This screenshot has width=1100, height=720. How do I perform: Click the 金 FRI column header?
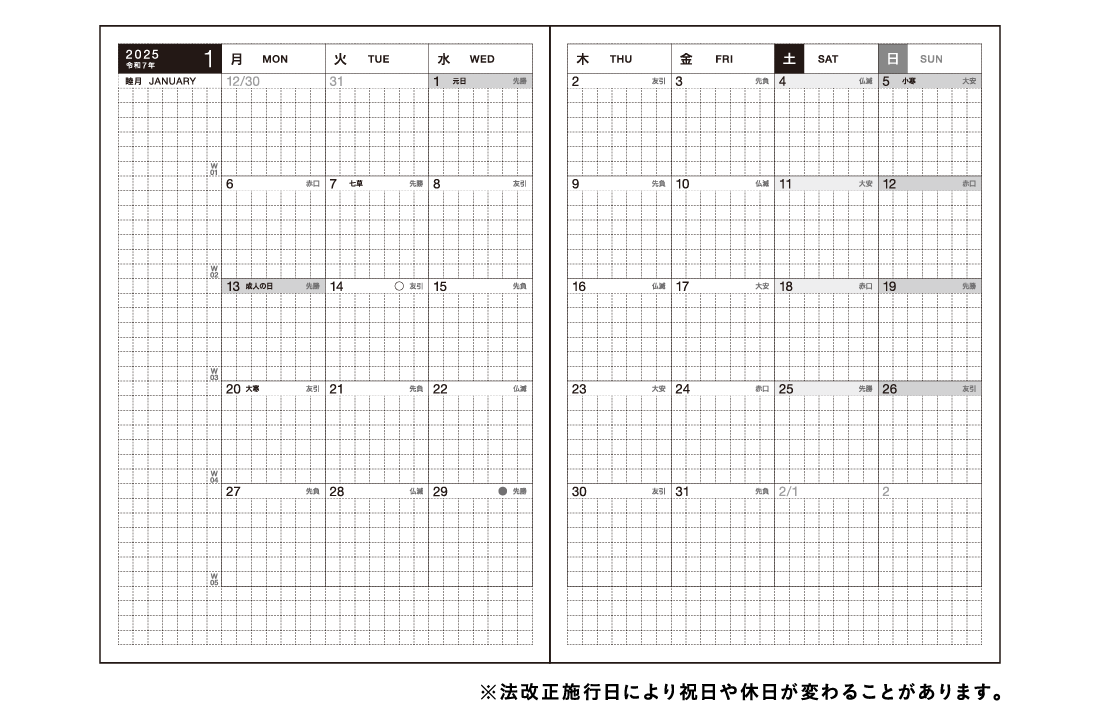[721, 59]
